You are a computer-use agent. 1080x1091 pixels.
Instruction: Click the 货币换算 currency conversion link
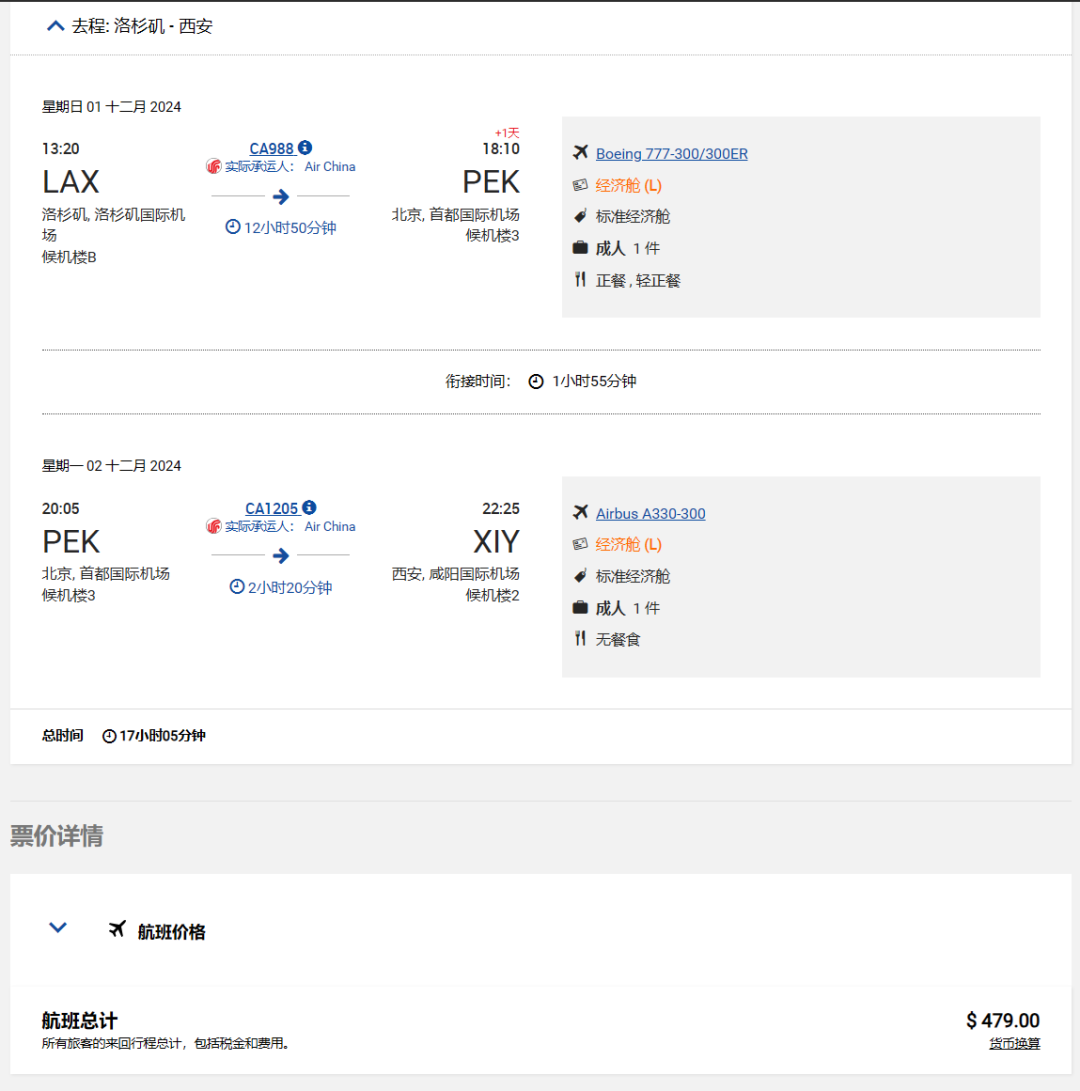[1015, 1043]
